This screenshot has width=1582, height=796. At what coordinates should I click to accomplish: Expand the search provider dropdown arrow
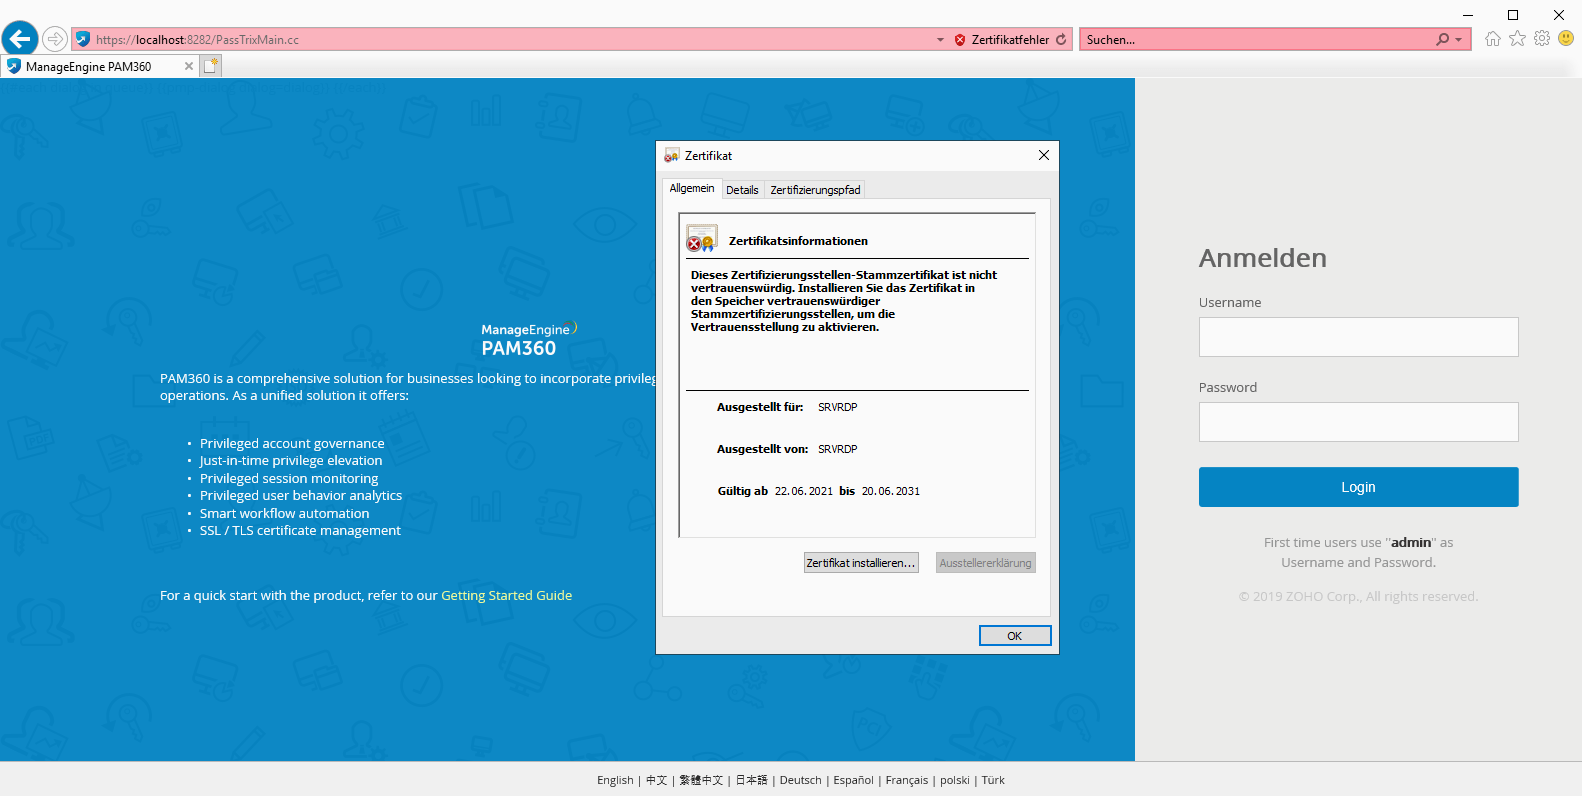click(1459, 40)
